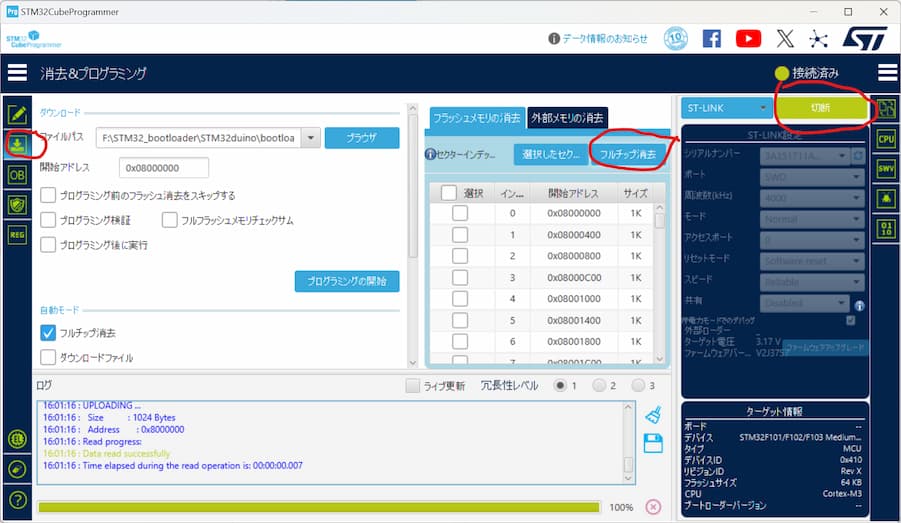Click the log panel scrollbar

coord(628,443)
